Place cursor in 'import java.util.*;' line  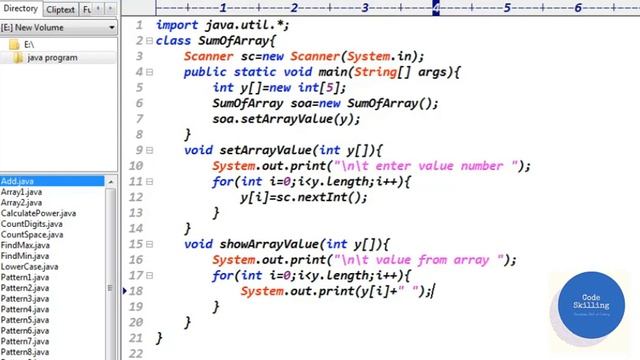223,25
